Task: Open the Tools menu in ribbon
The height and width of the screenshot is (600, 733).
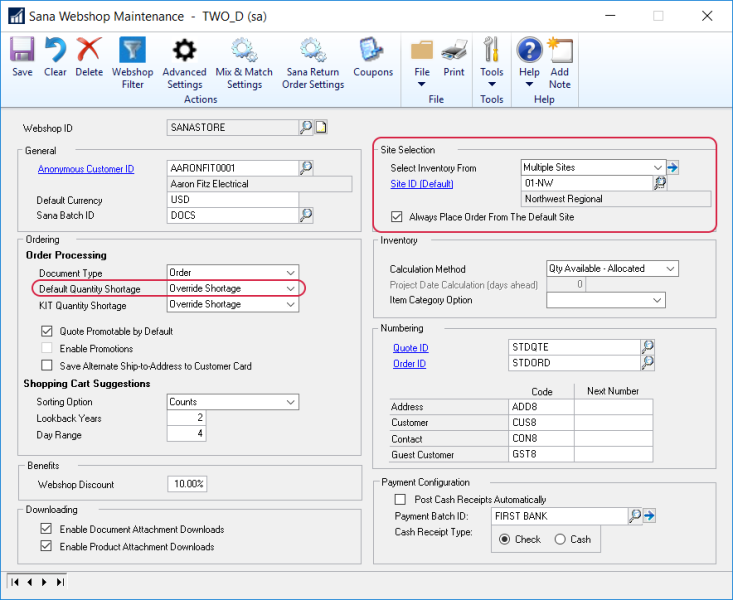Action: click(x=491, y=61)
